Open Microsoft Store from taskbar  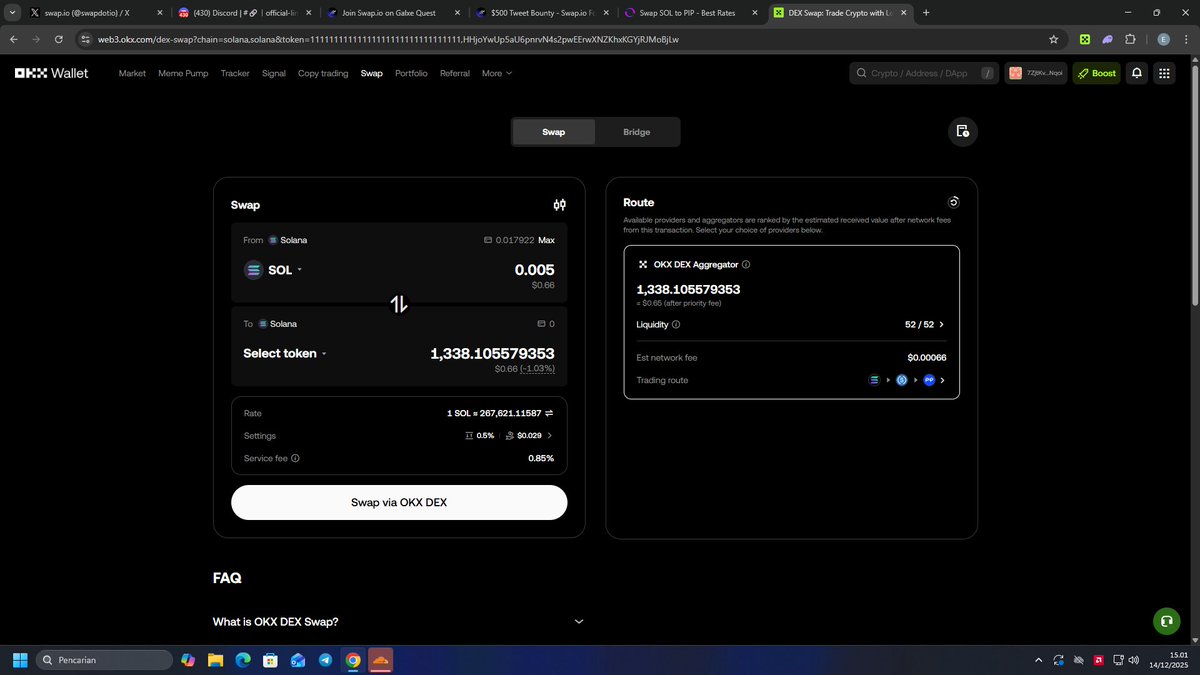pyautogui.click(x=270, y=660)
